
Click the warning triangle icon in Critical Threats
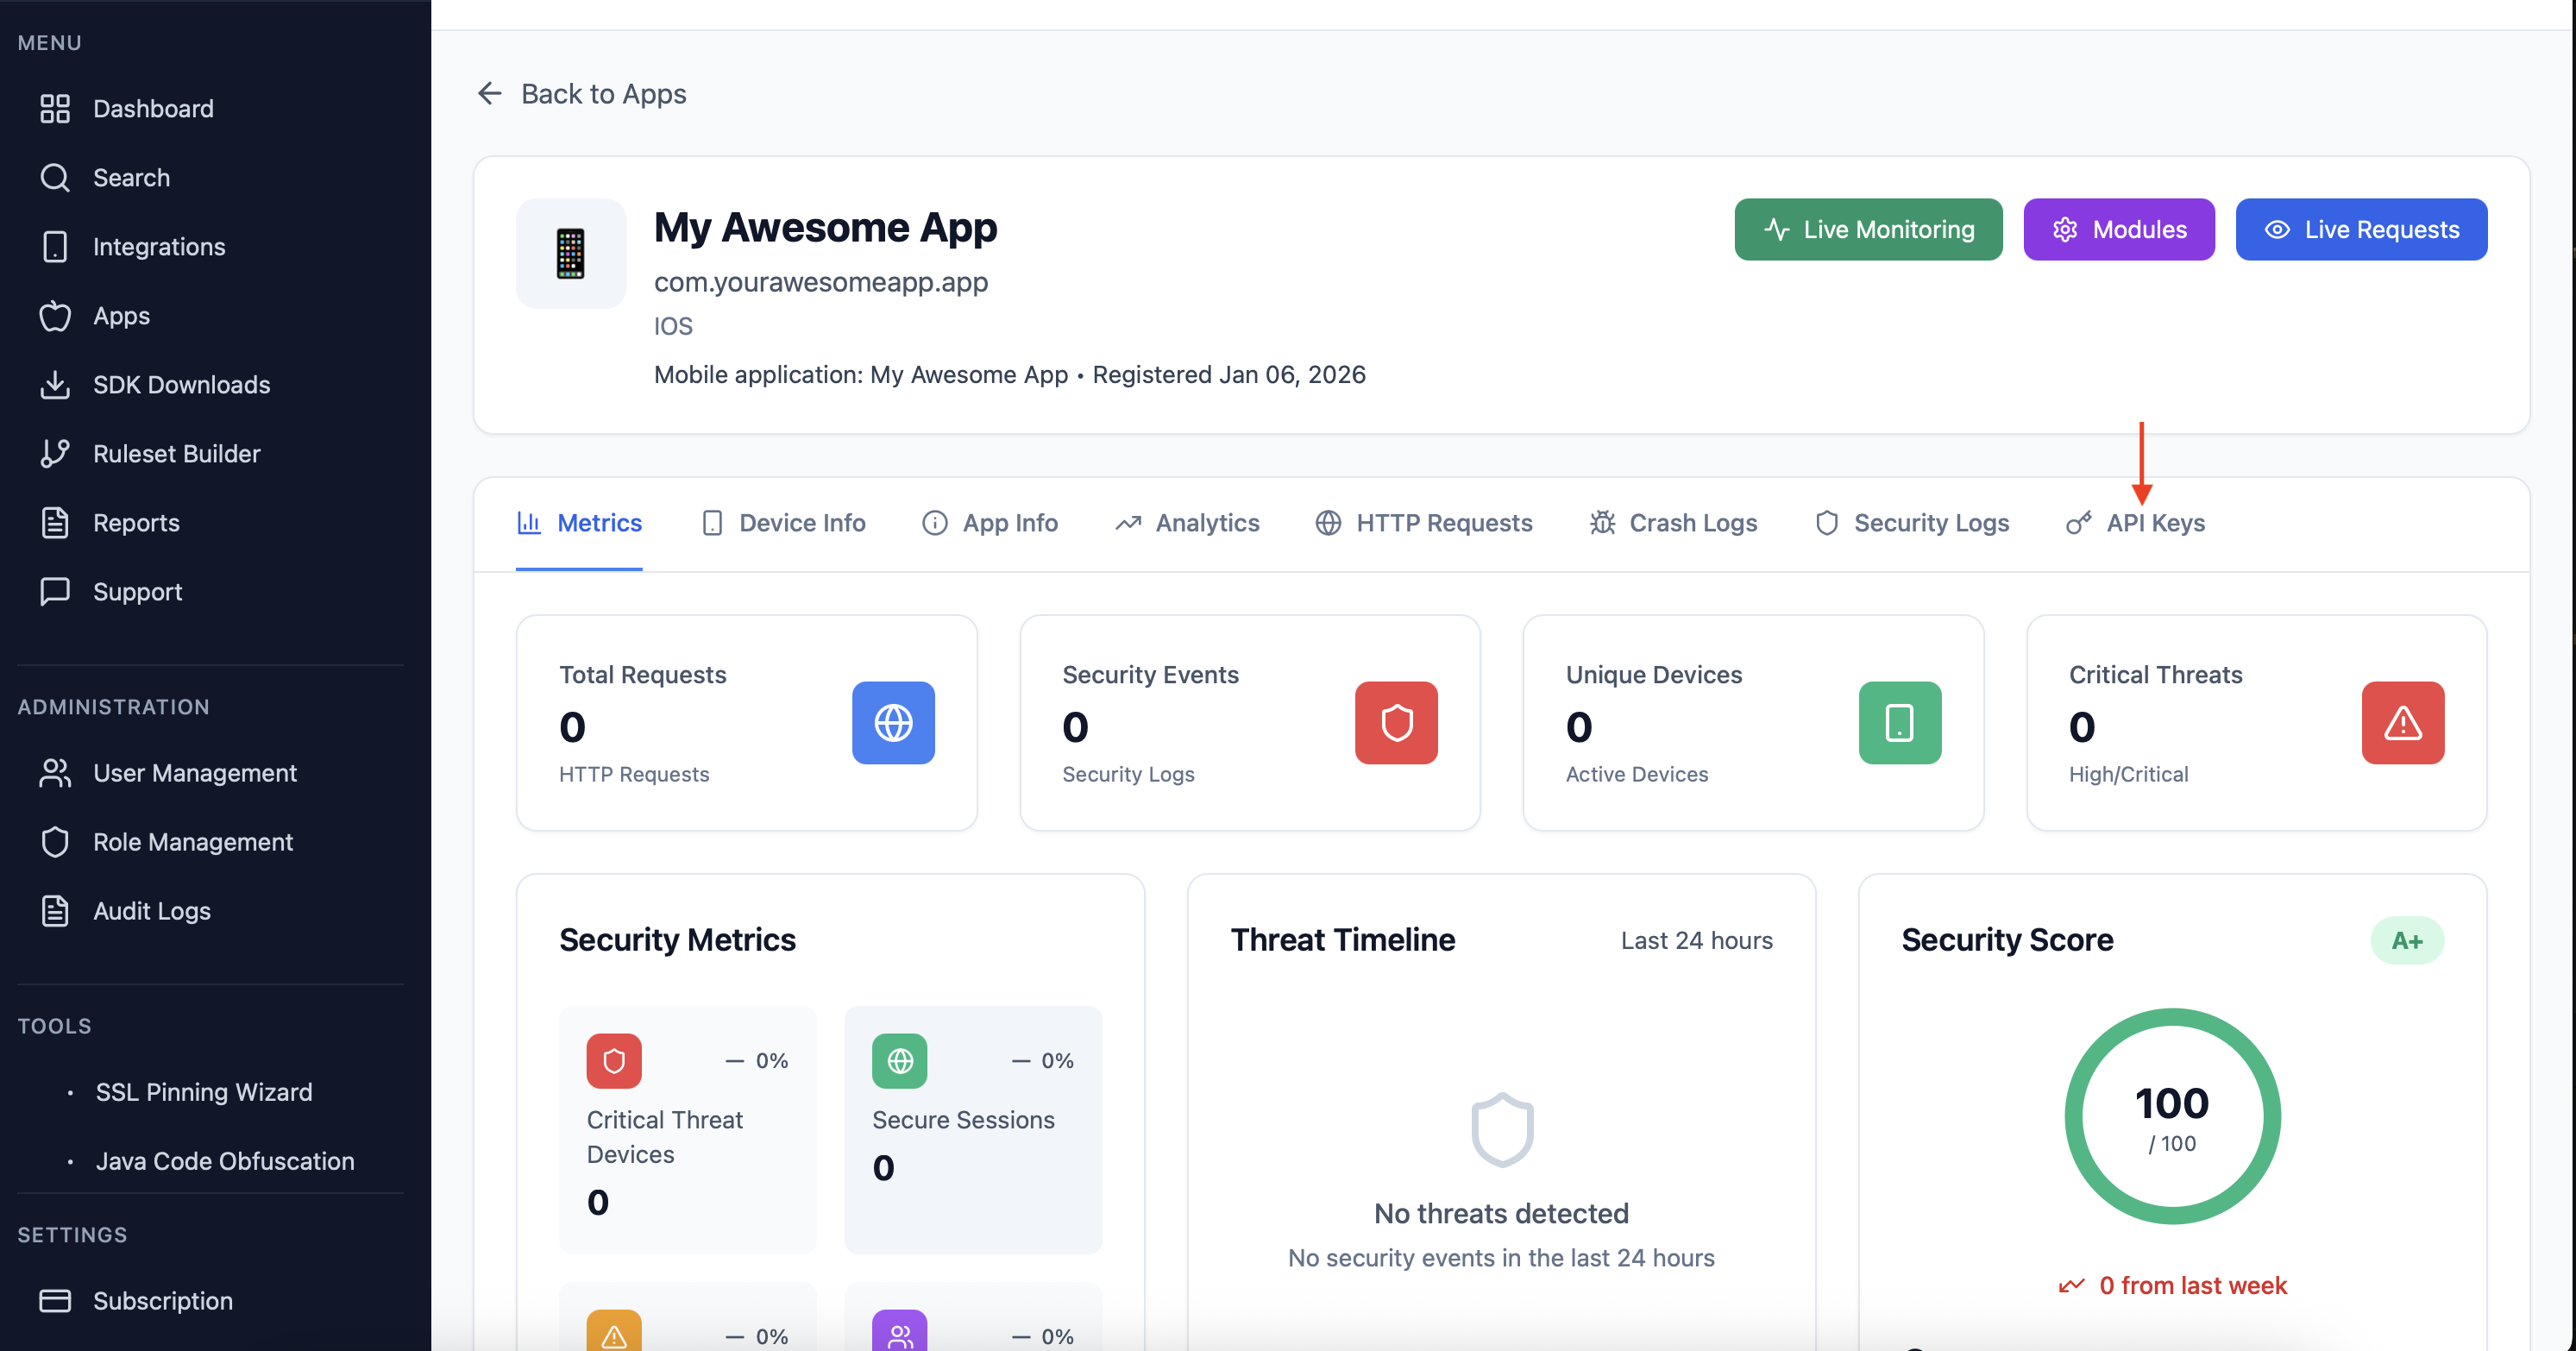click(x=2402, y=723)
